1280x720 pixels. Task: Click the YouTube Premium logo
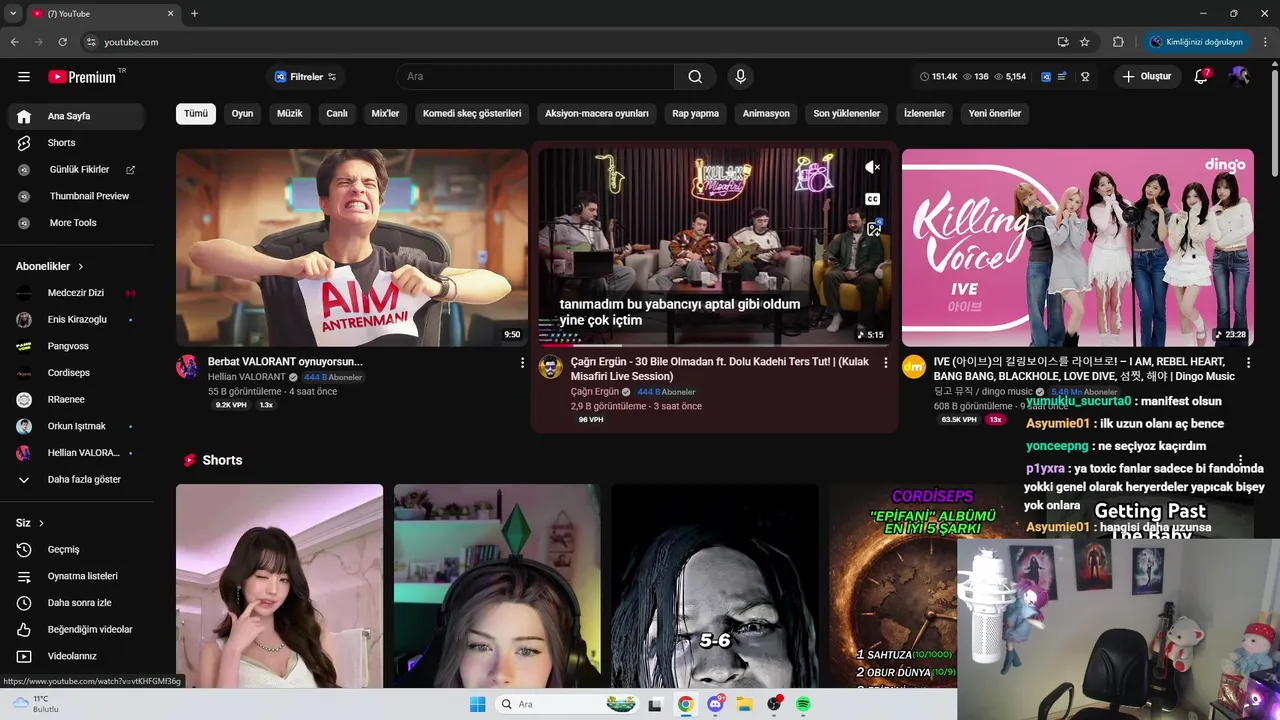point(81,77)
